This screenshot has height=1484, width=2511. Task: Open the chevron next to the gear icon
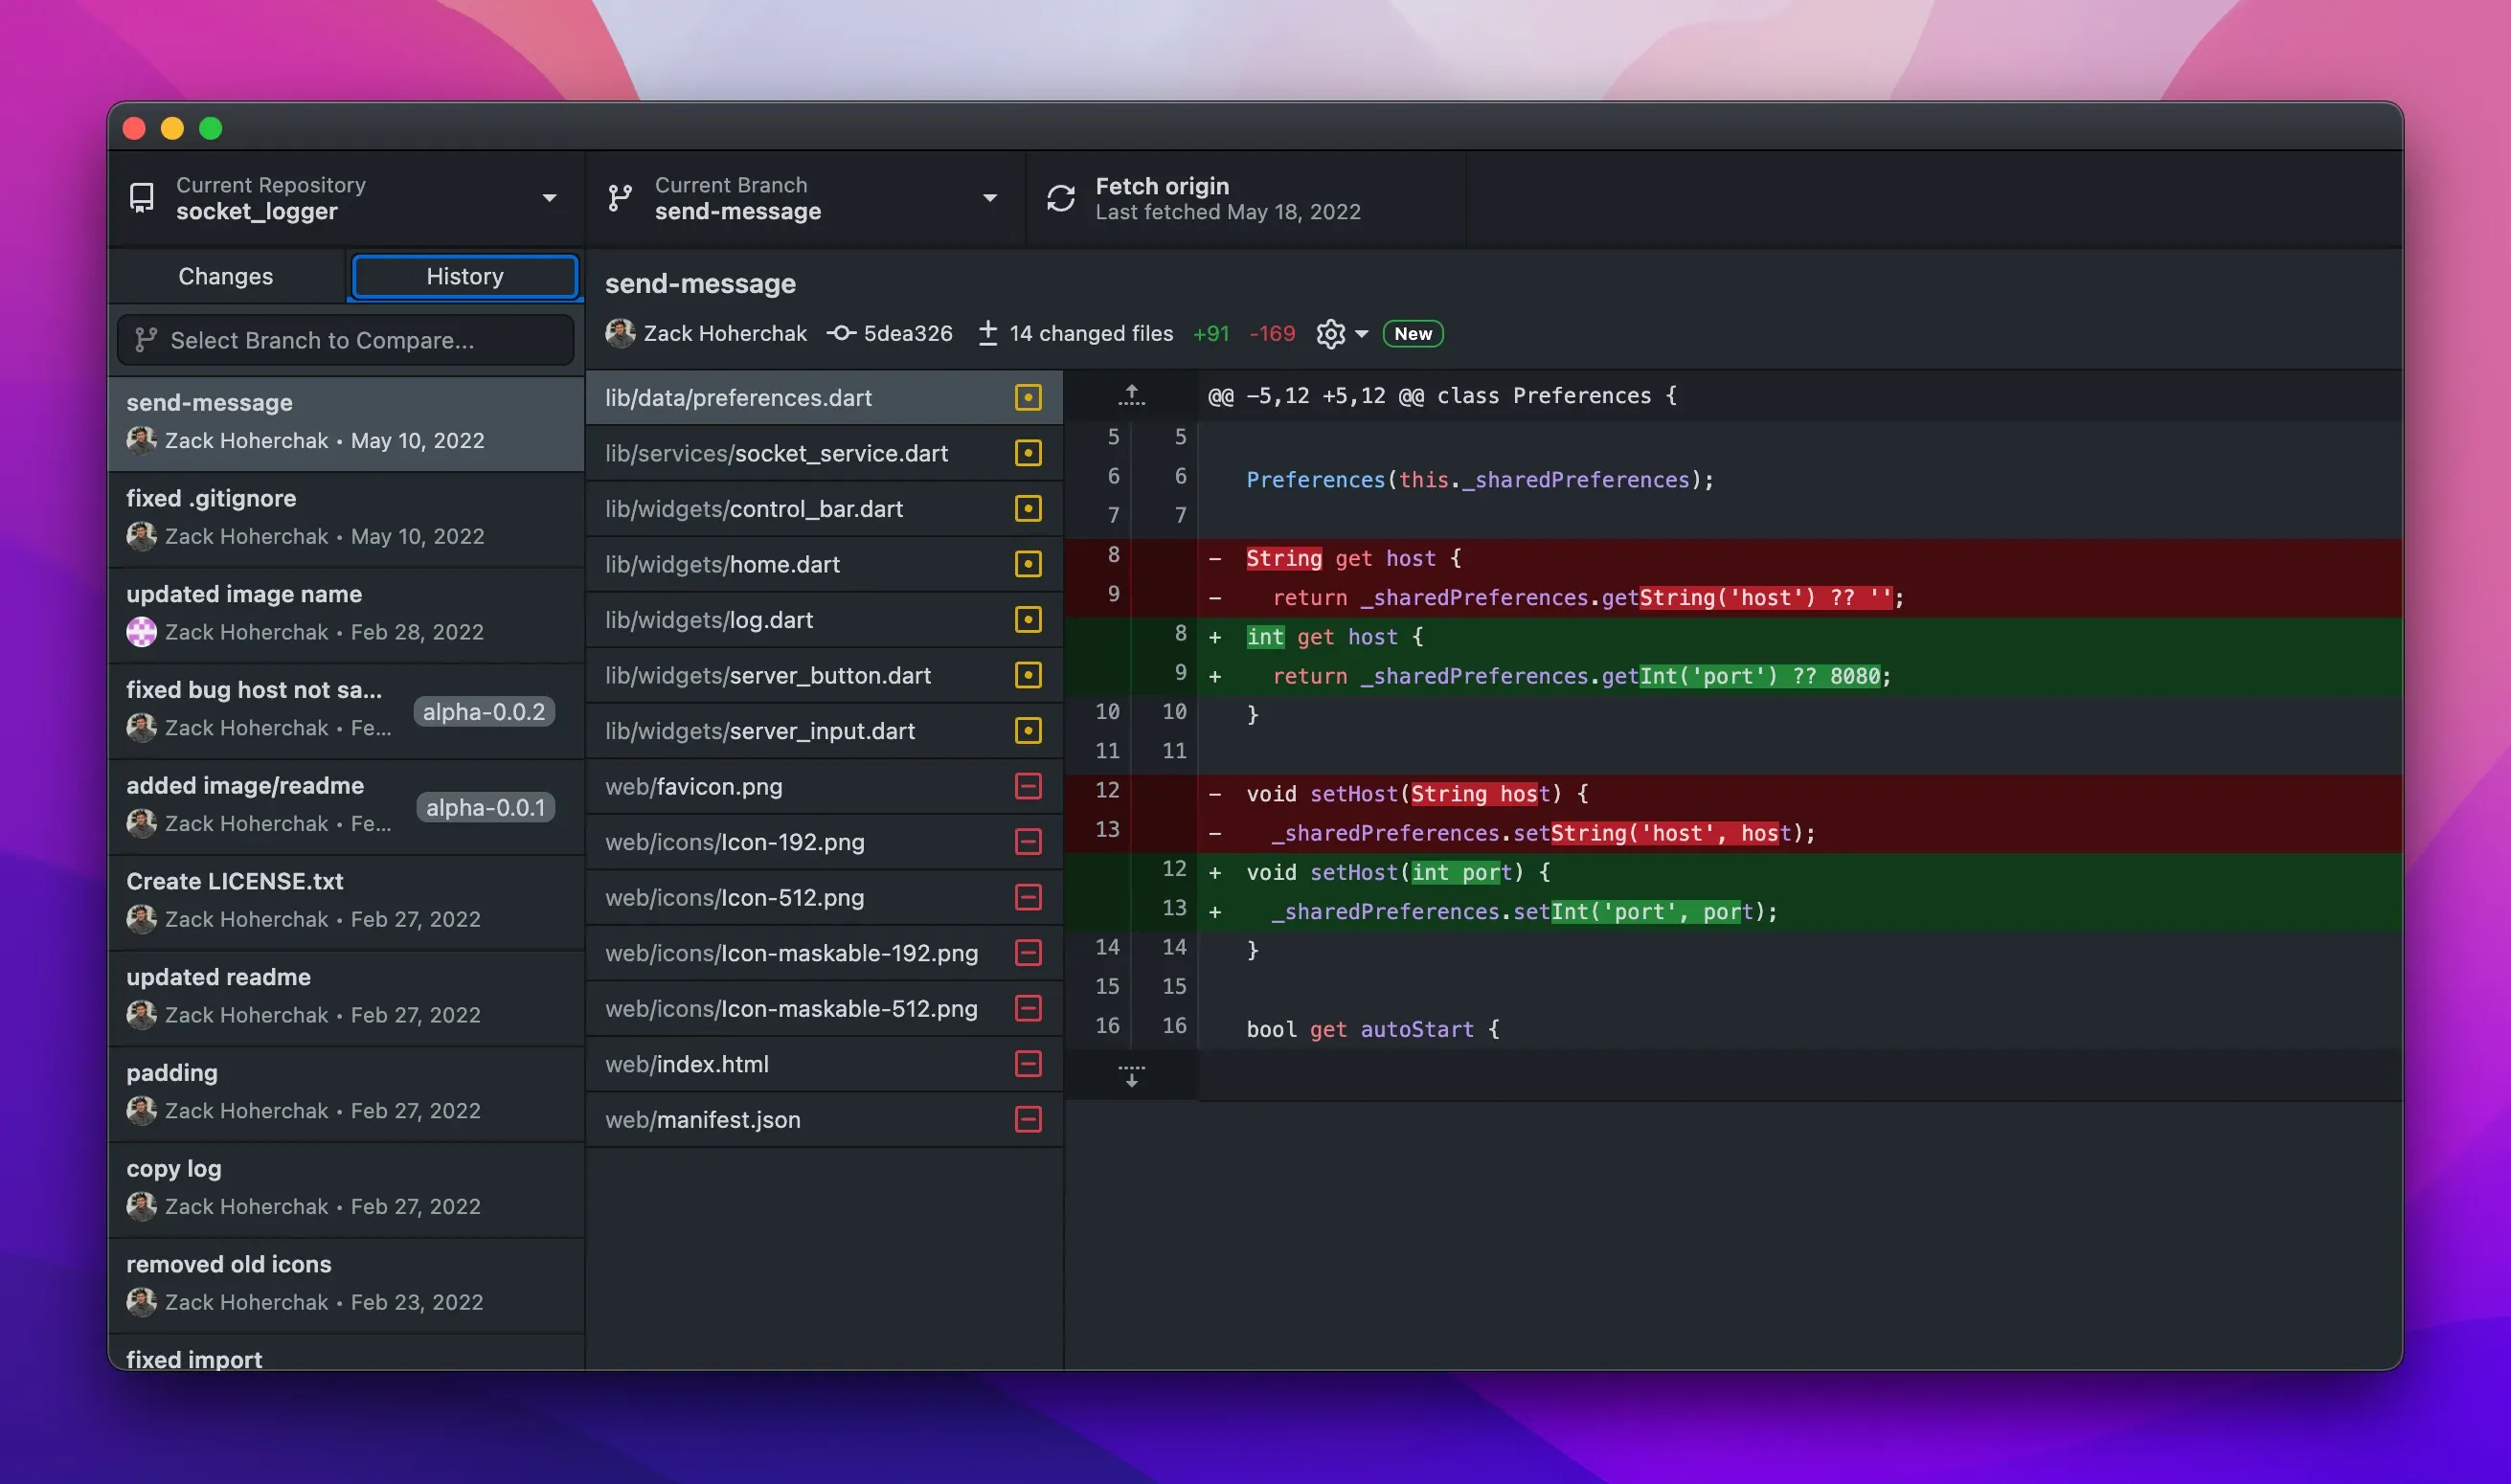[x=1361, y=333]
